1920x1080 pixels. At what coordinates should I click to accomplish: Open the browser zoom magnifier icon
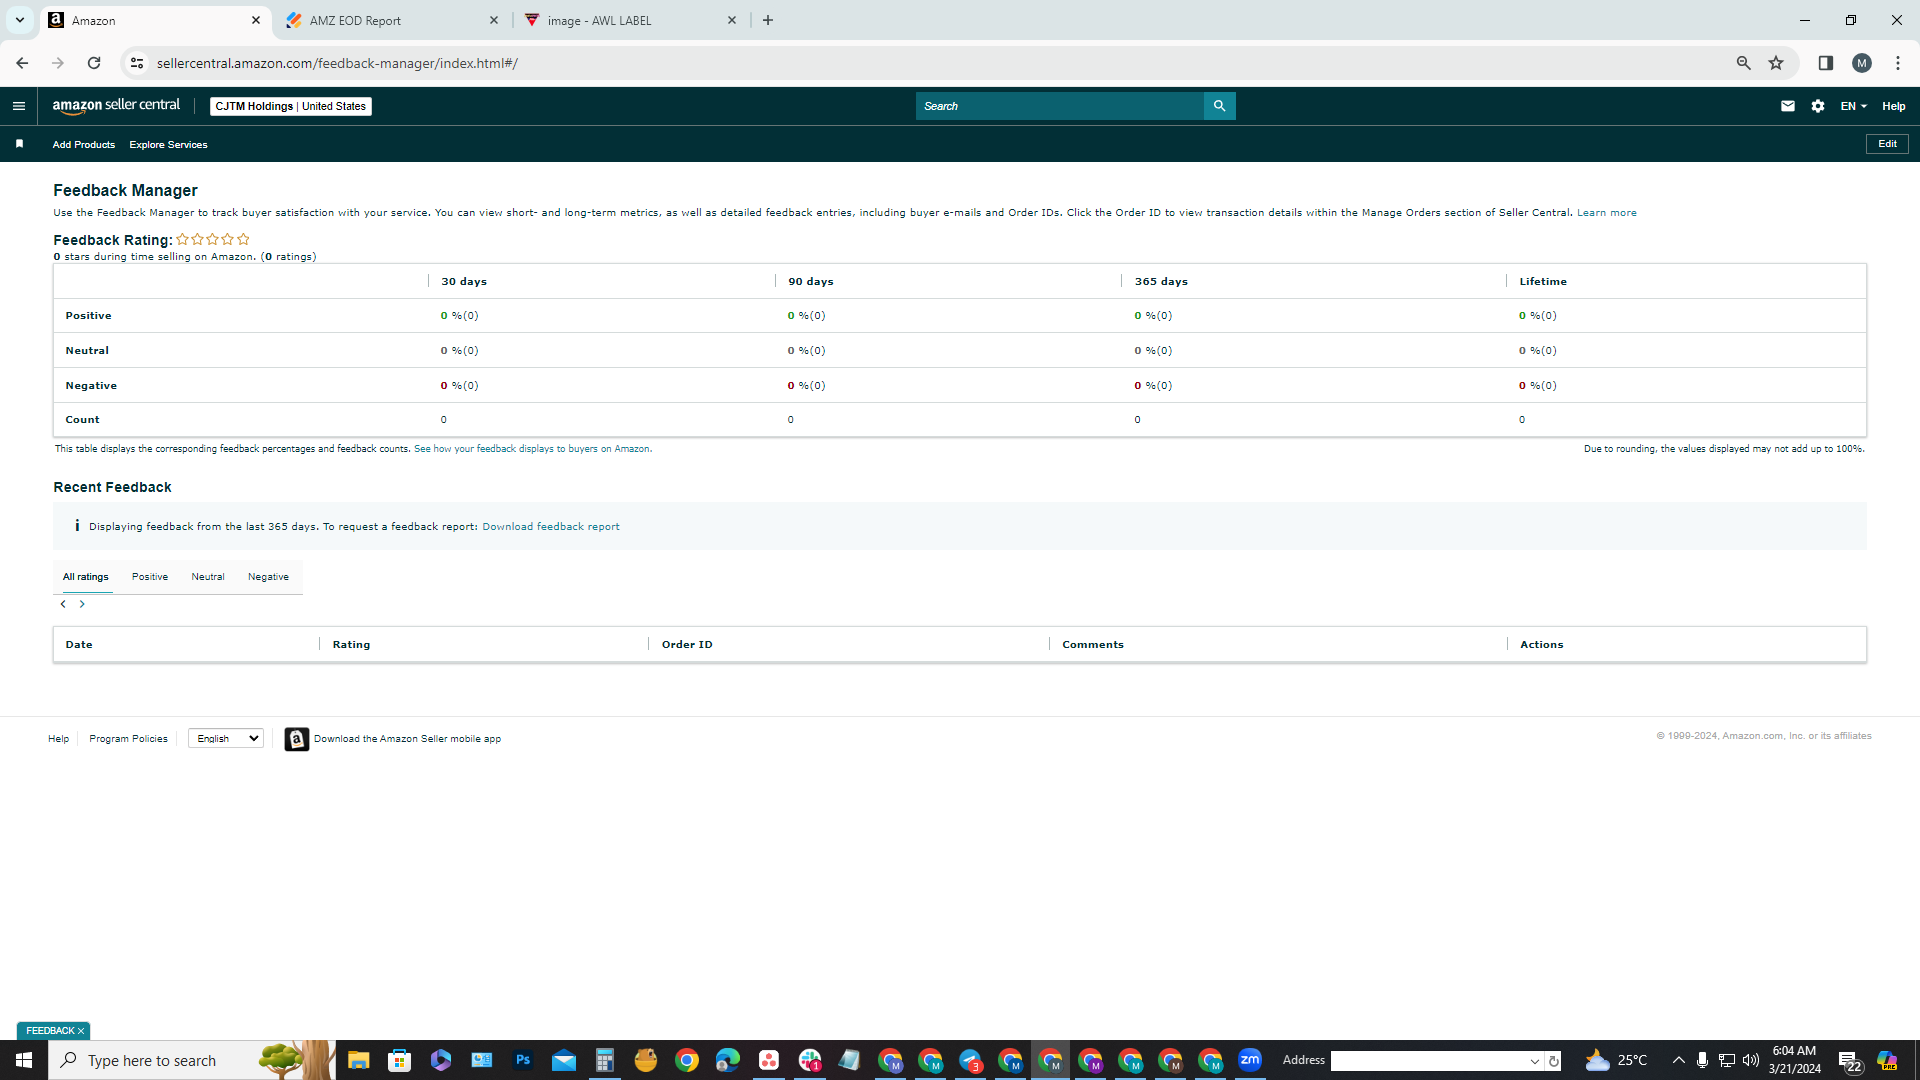(x=1744, y=63)
